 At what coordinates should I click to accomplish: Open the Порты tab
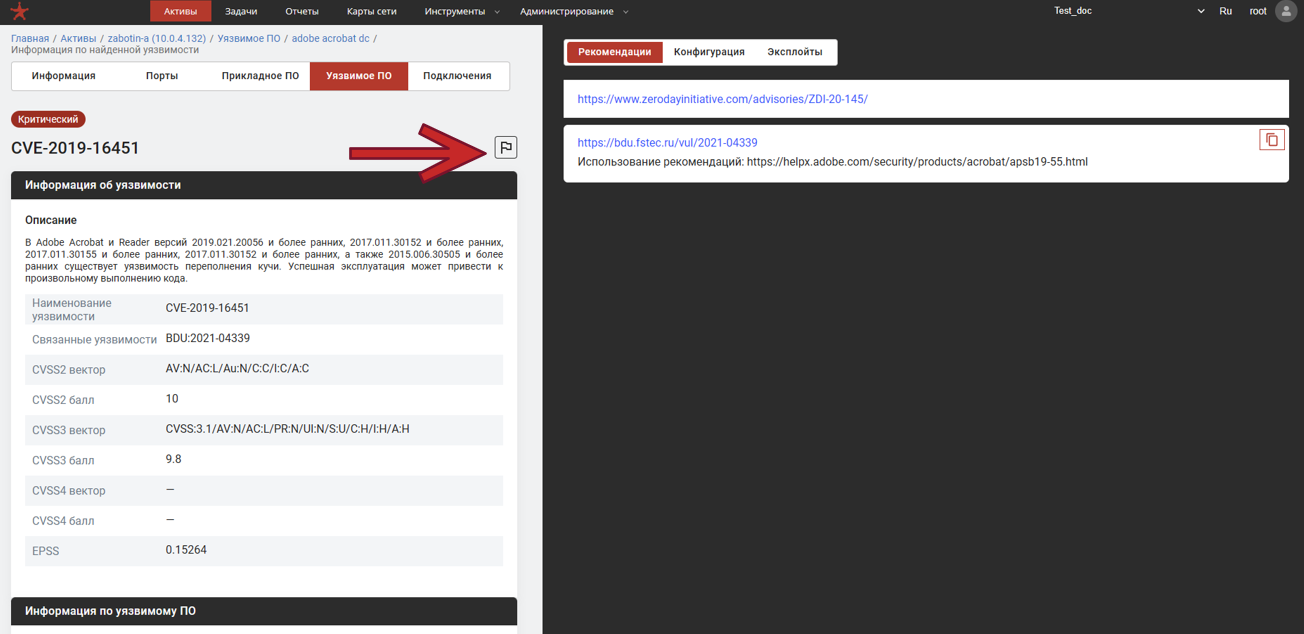pyautogui.click(x=162, y=76)
